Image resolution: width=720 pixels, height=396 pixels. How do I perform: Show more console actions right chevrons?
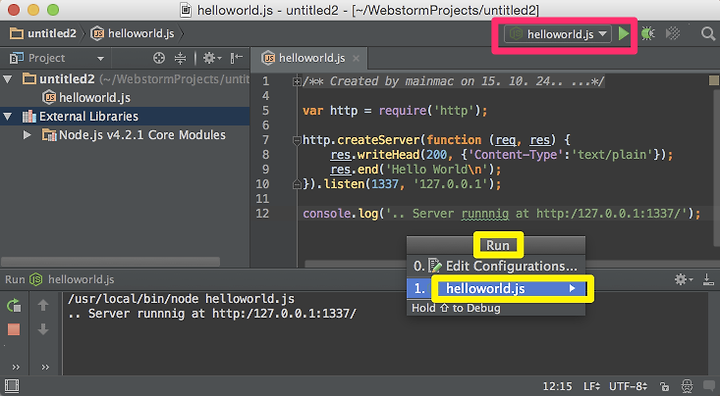coord(45,367)
